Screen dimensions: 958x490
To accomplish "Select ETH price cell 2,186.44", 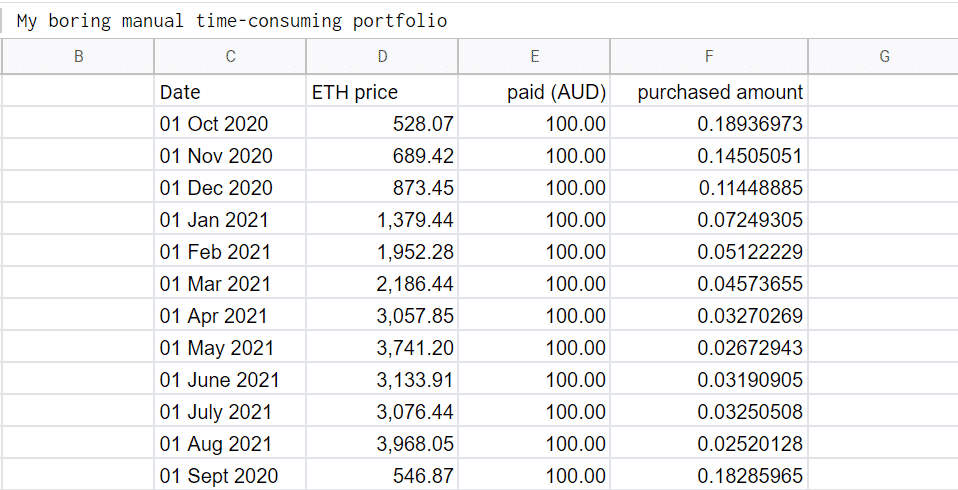I will pyautogui.click(x=382, y=284).
